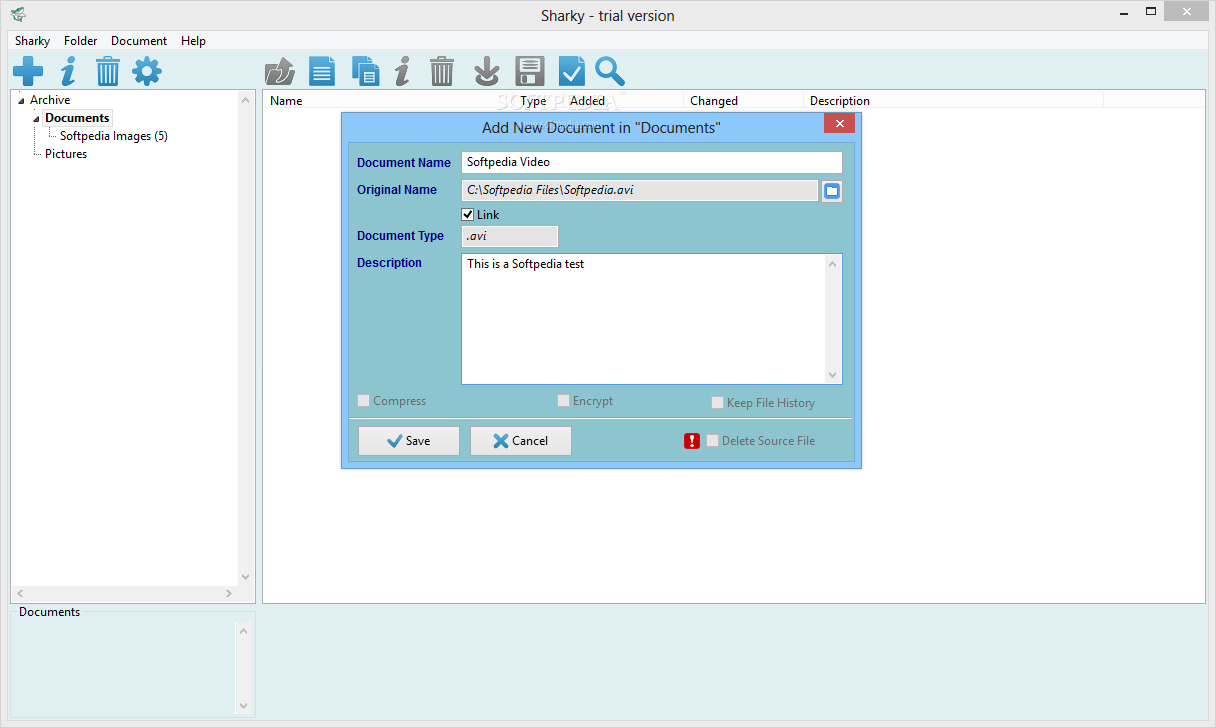Click bottom Documents panel scroll up arrow

243,630
